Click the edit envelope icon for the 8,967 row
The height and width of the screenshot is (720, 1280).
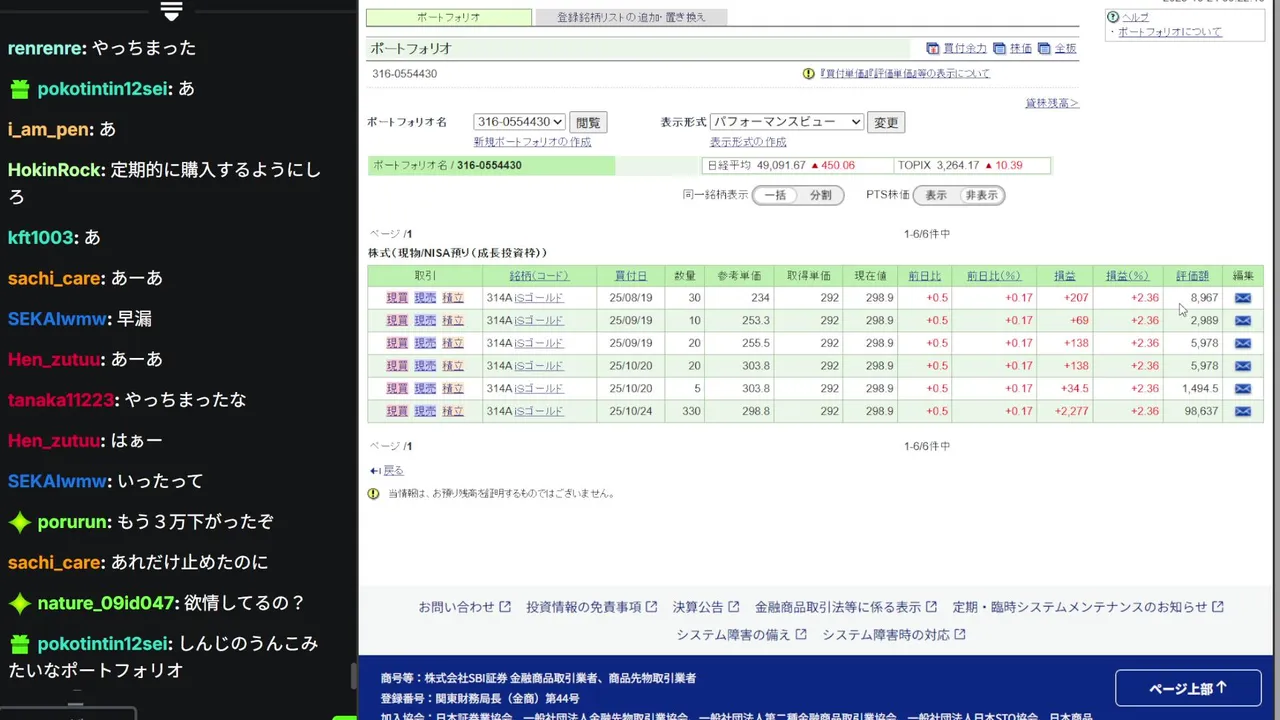click(1242, 298)
